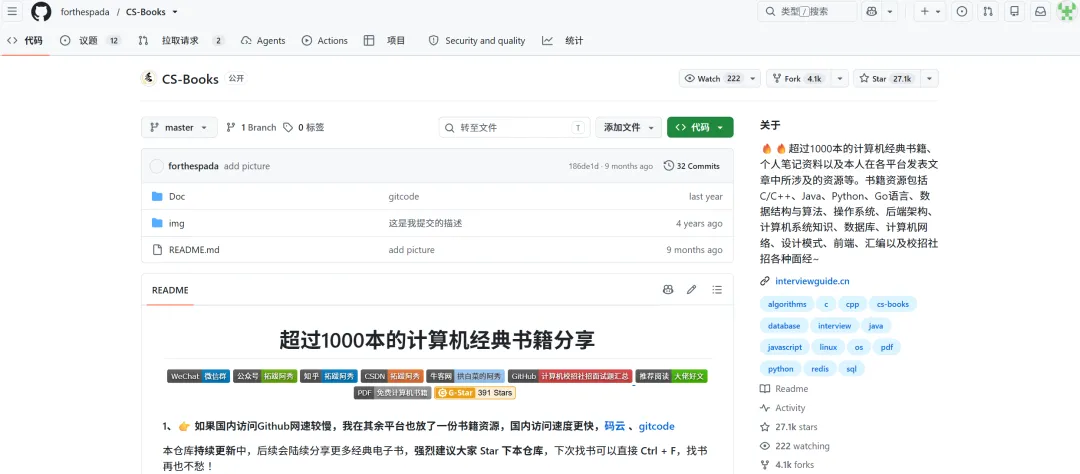Open README outline list icon

tap(717, 290)
